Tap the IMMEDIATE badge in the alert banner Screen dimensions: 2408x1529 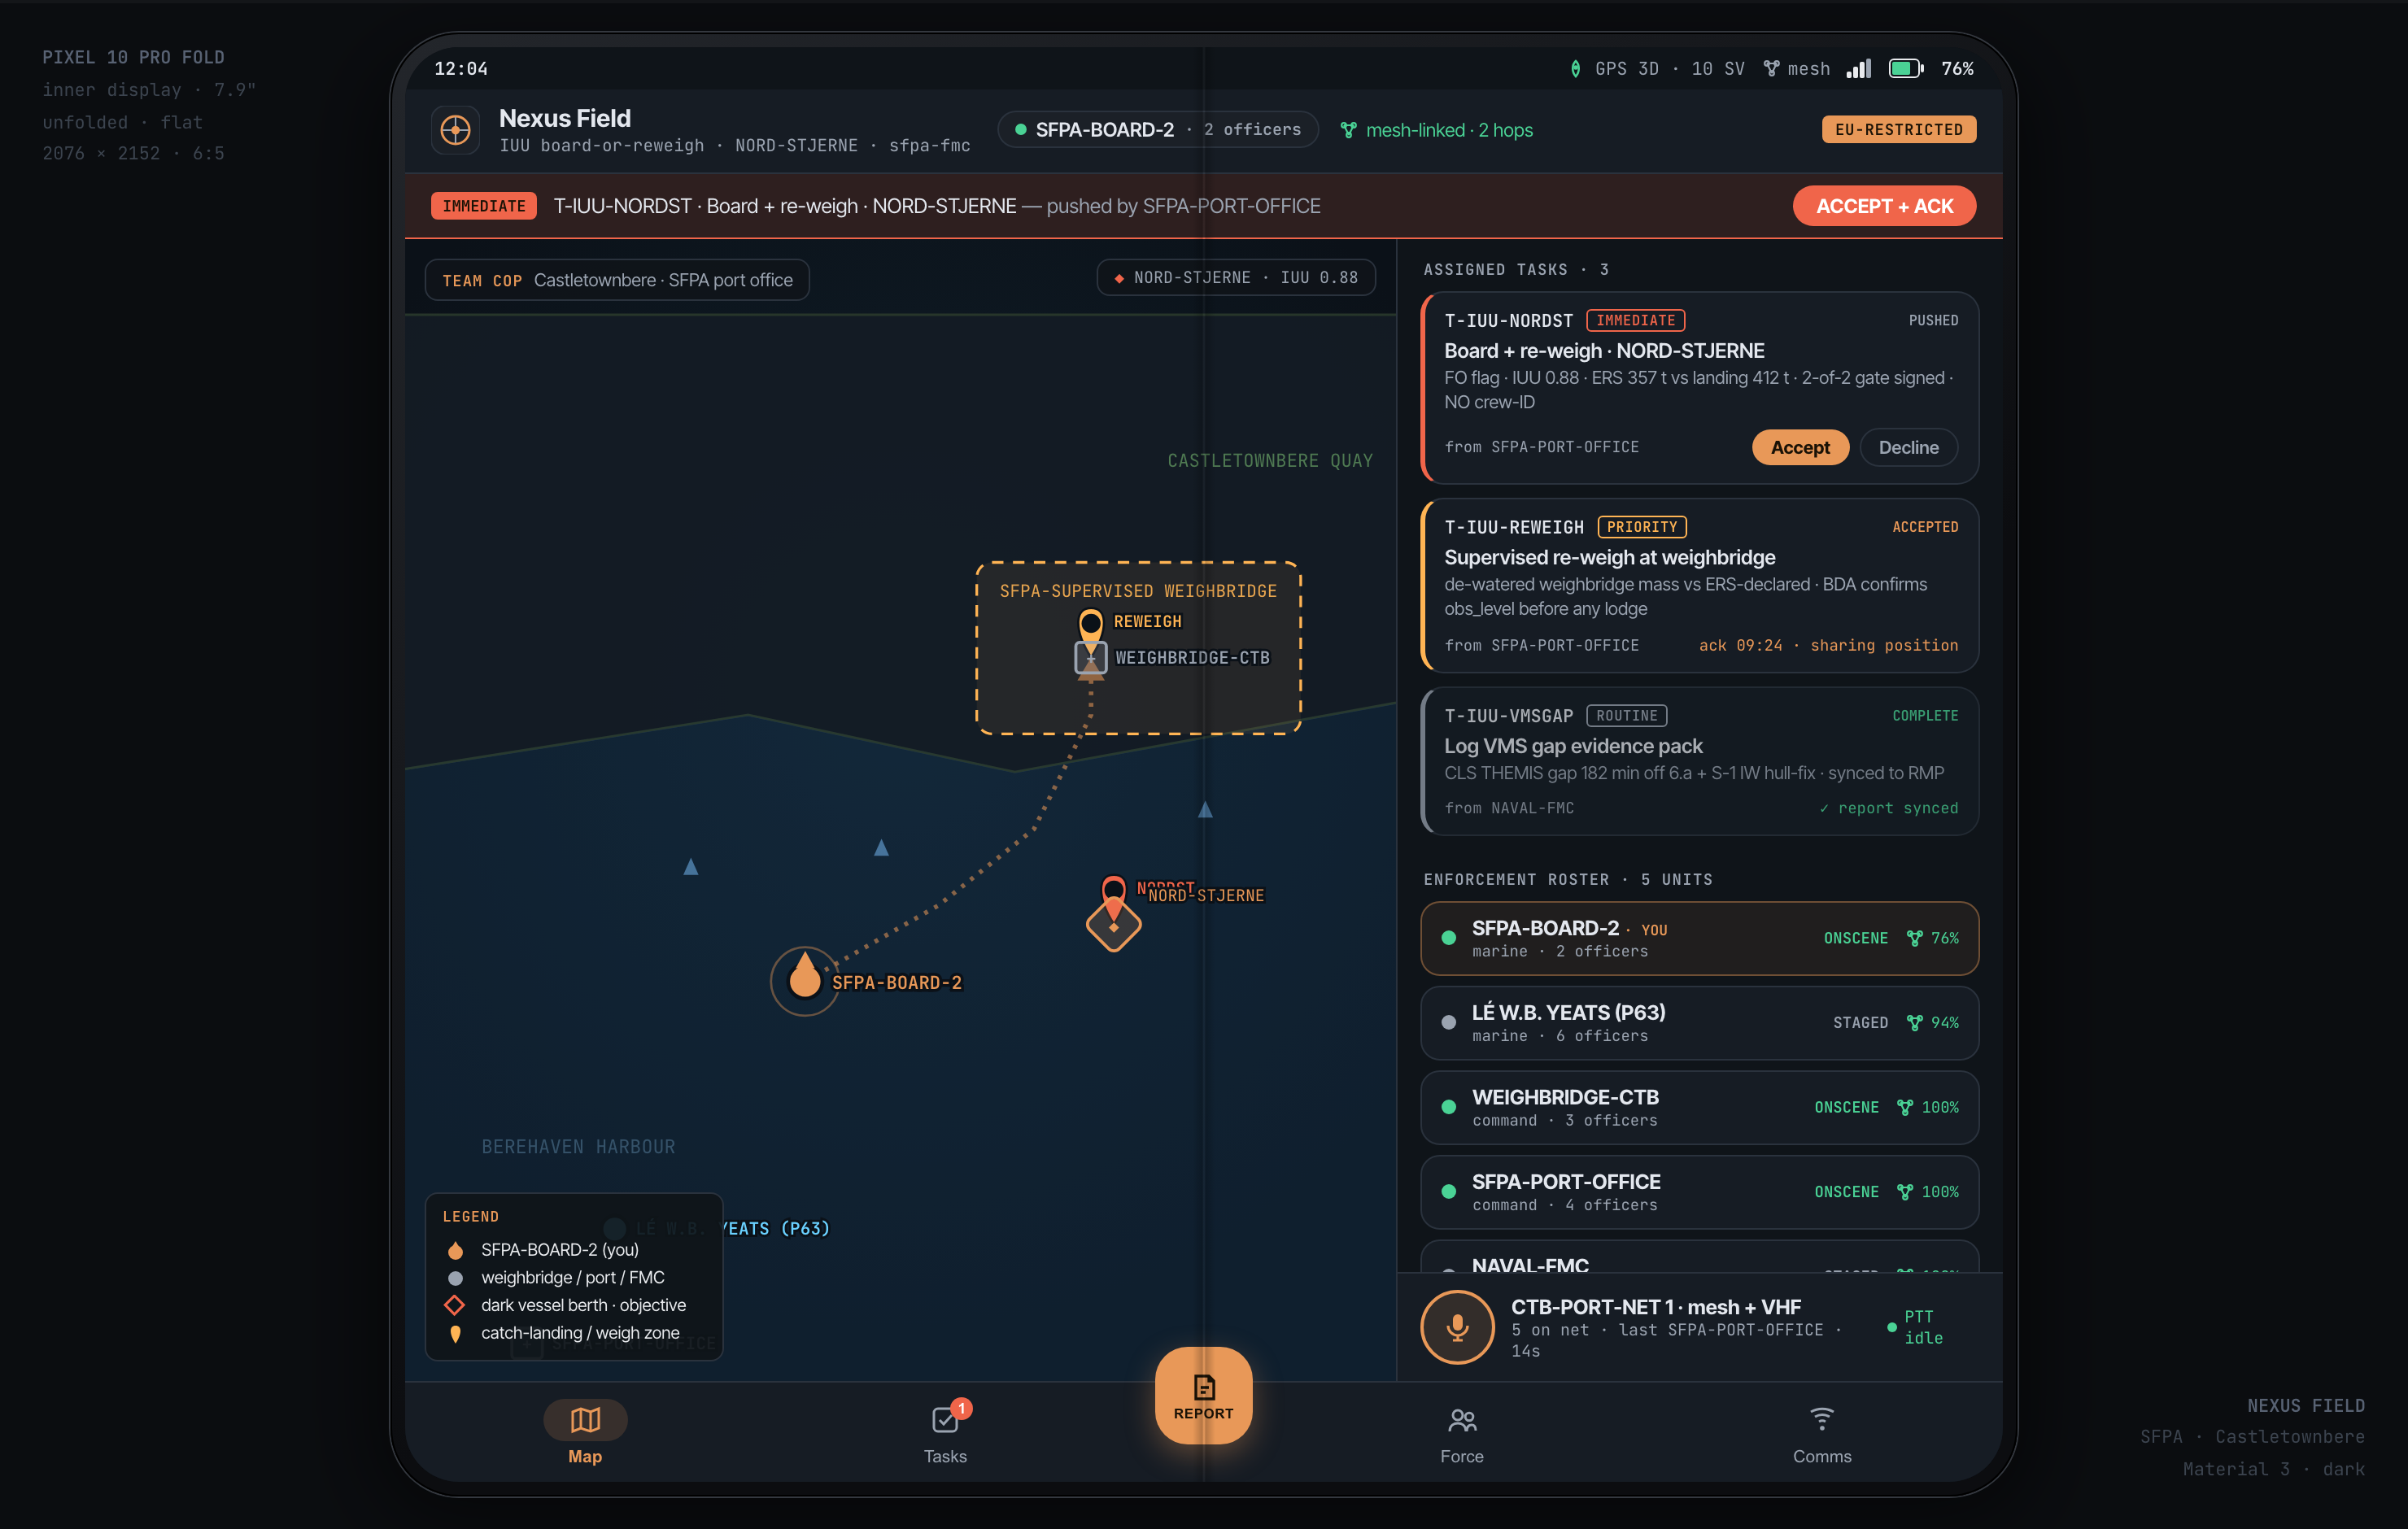[484, 206]
